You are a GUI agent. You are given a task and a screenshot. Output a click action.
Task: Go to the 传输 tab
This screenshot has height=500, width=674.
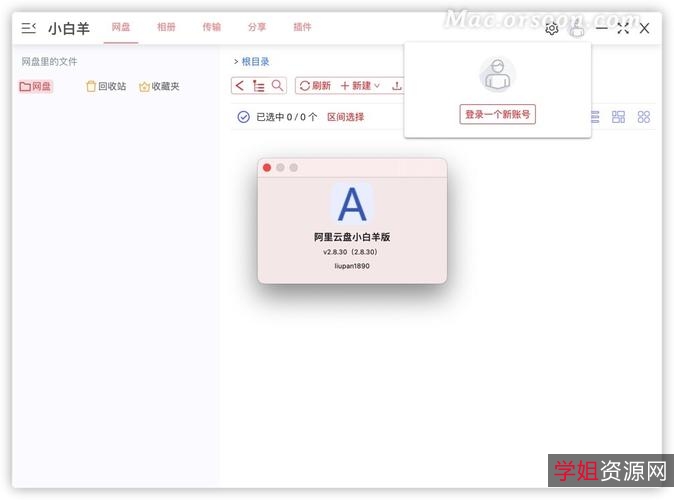211,27
